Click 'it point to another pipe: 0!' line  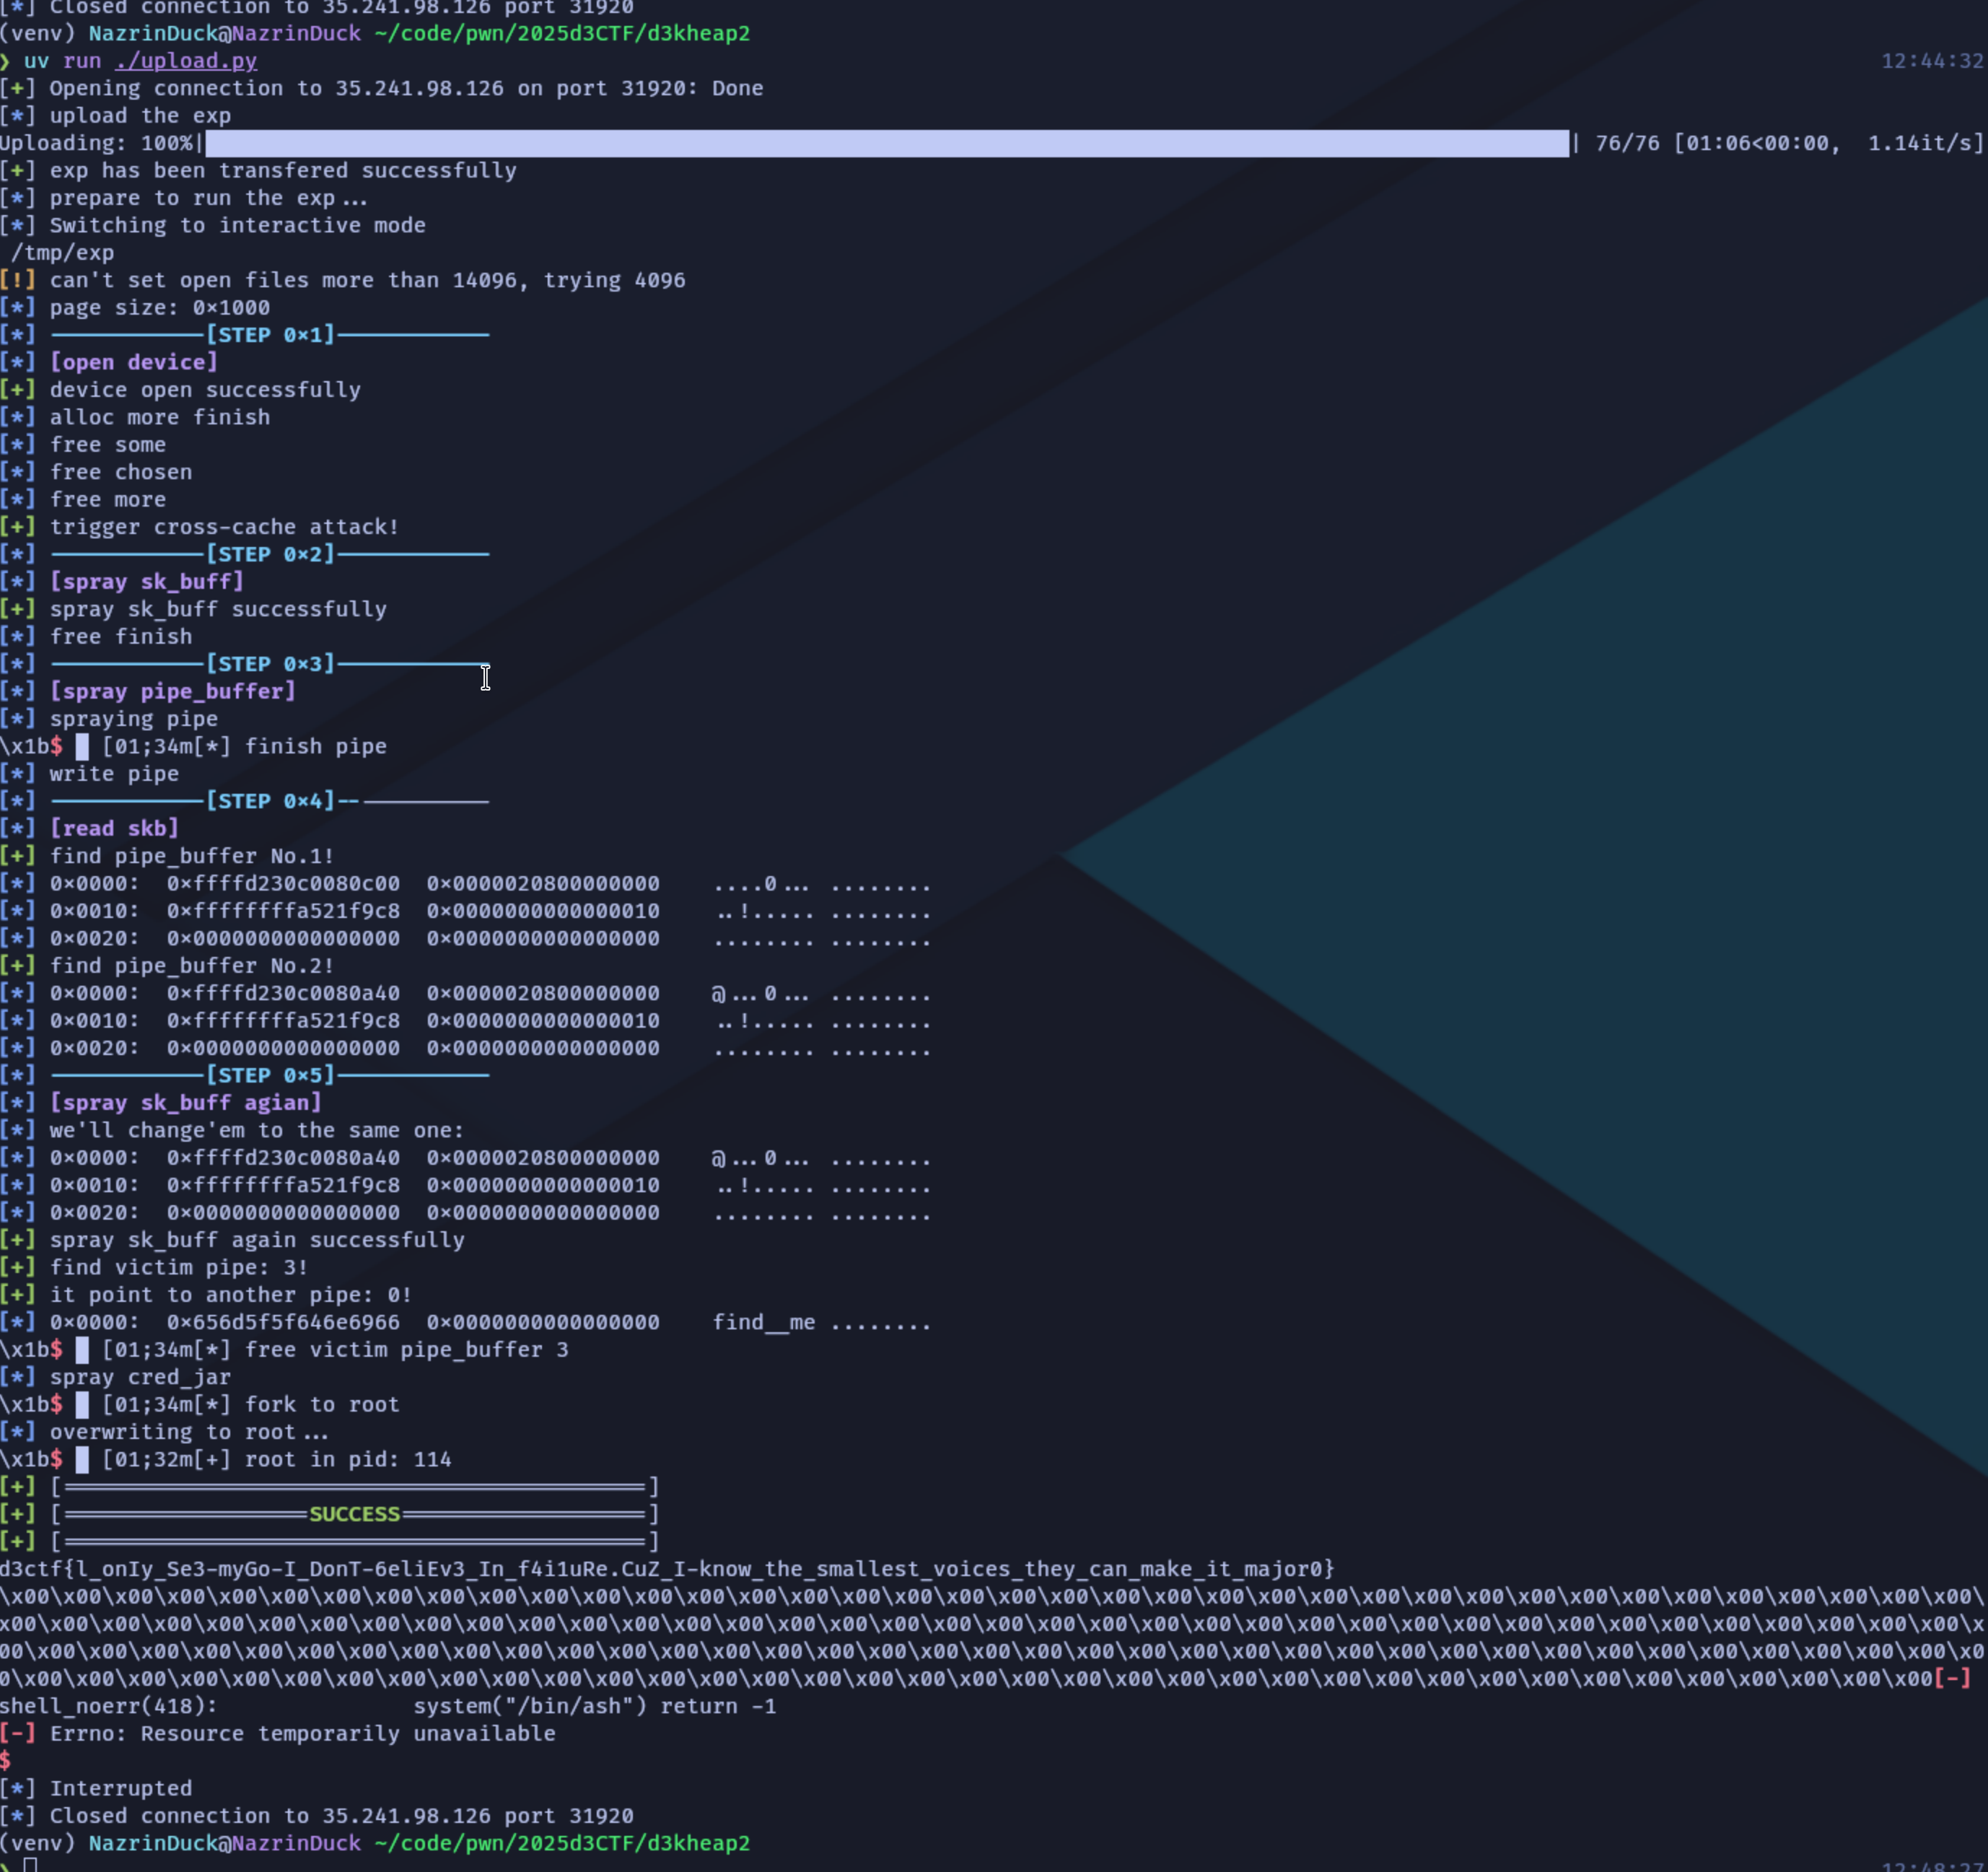coord(231,1295)
